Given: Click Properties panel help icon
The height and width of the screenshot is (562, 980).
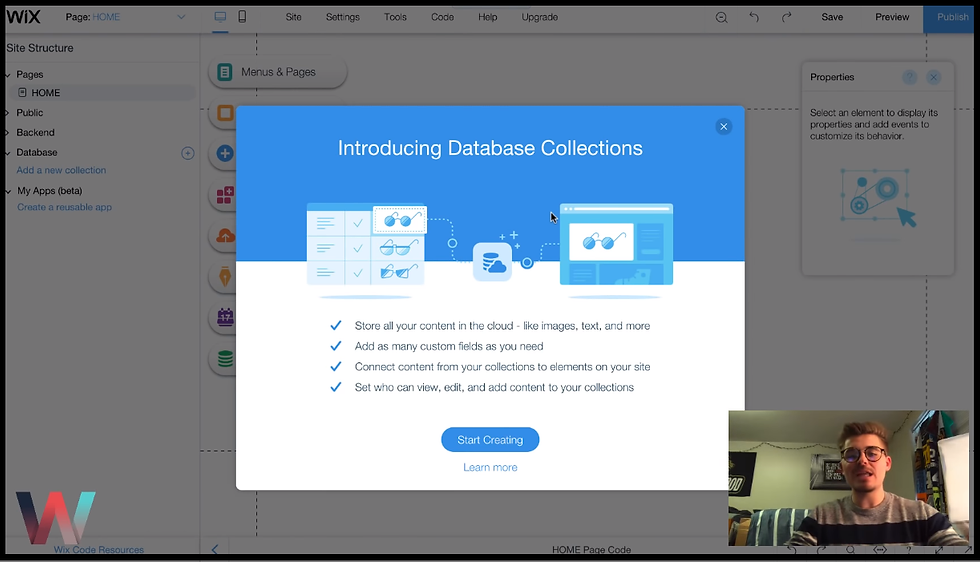Looking at the screenshot, I should pos(909,77).
